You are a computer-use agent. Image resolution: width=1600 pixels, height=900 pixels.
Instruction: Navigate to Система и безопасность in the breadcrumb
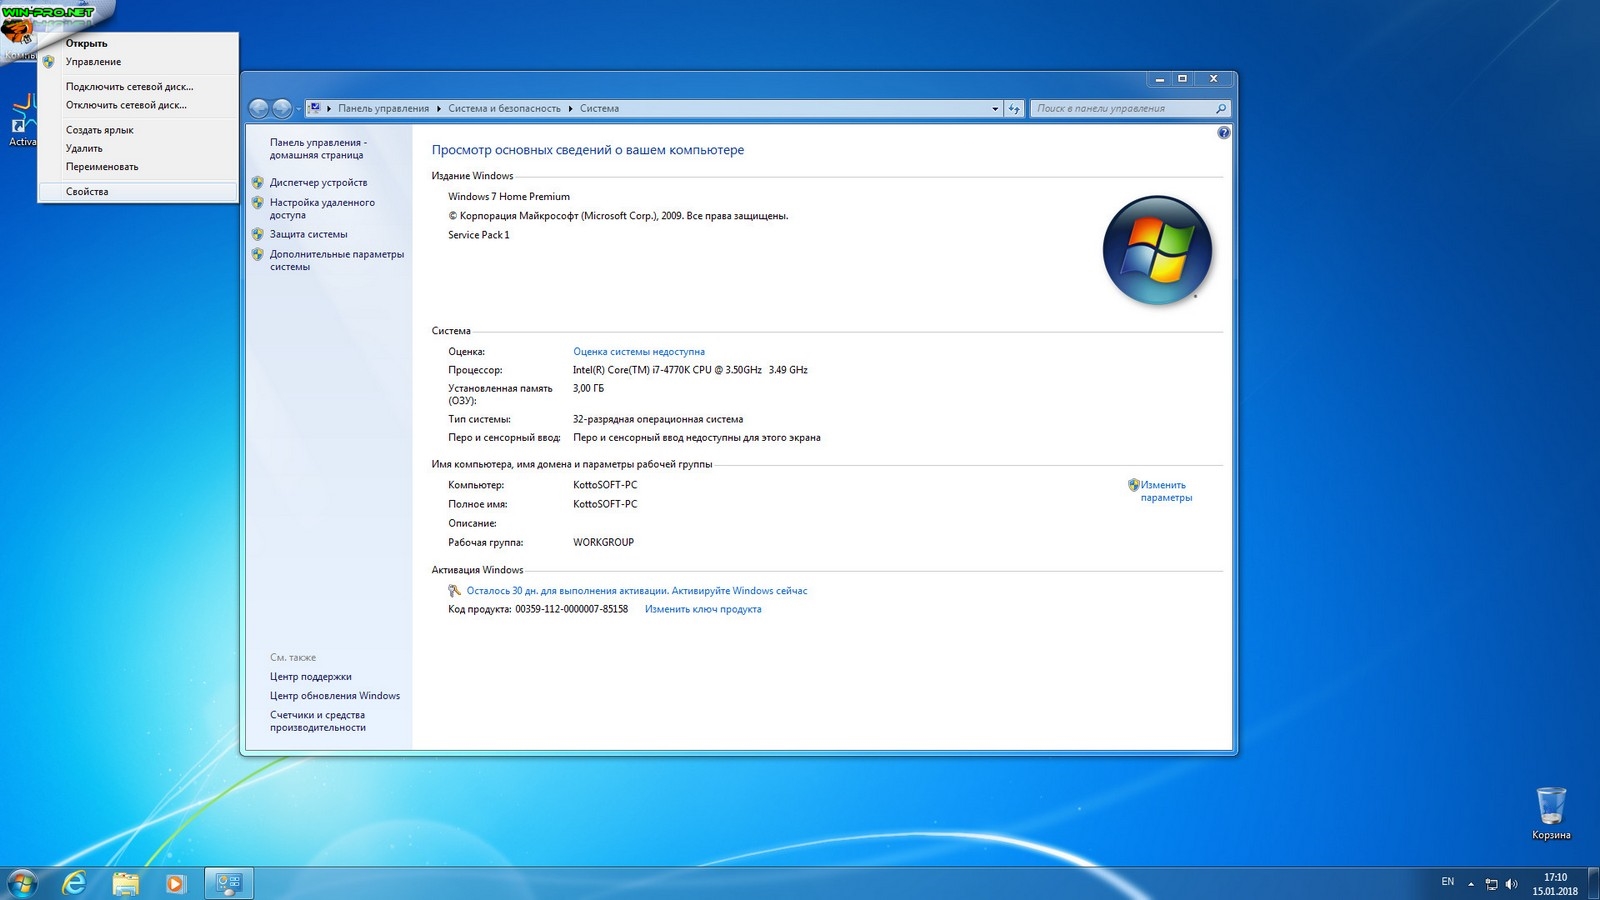pyautogui.click(x=504, y=108)
